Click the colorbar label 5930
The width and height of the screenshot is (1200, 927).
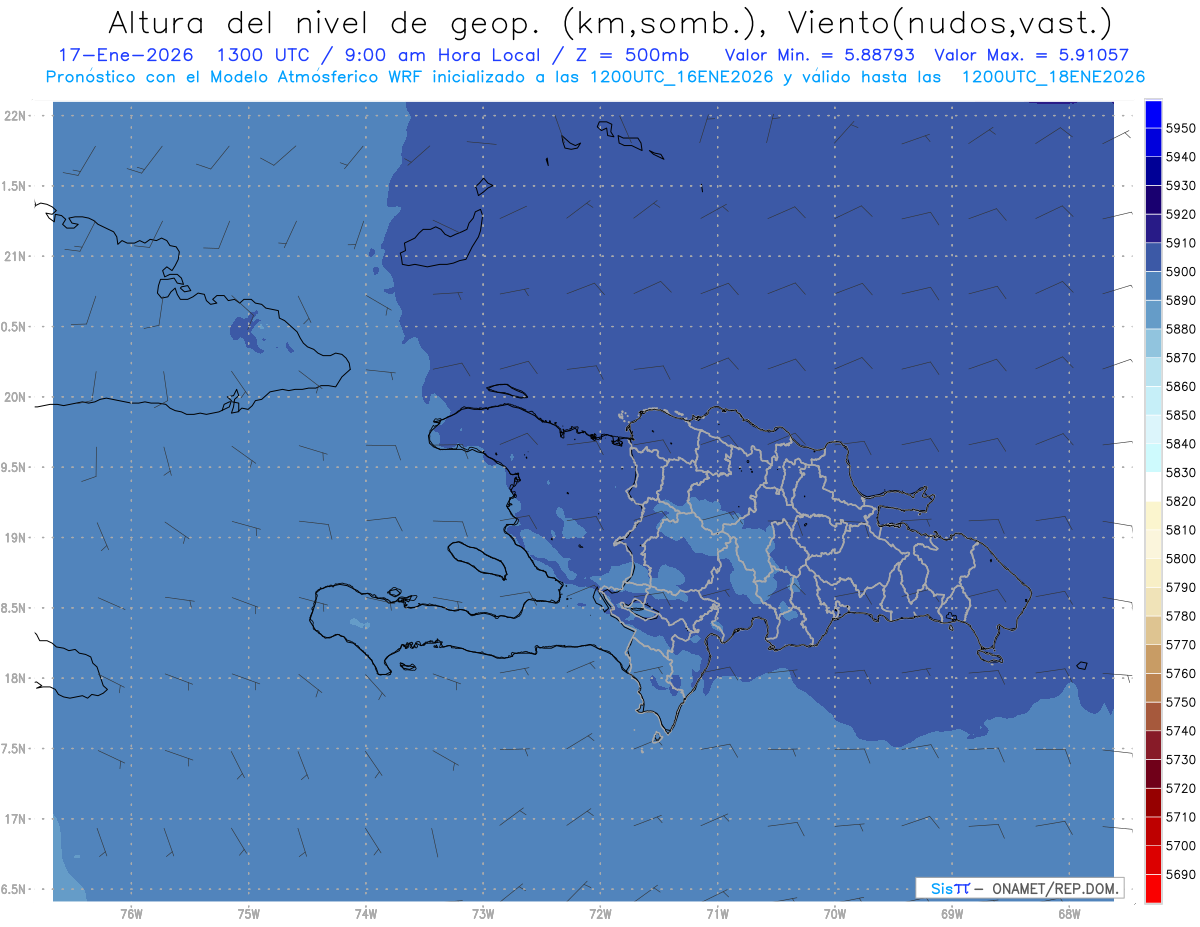click(1180, 186)
